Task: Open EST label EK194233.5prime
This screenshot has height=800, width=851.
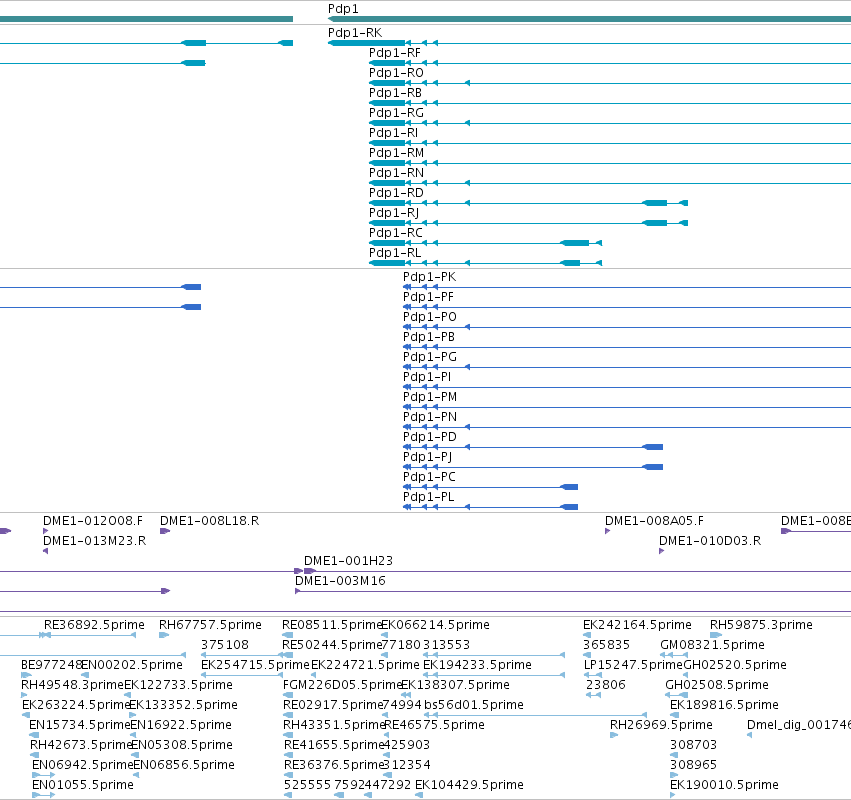Action: coord(477,665)
